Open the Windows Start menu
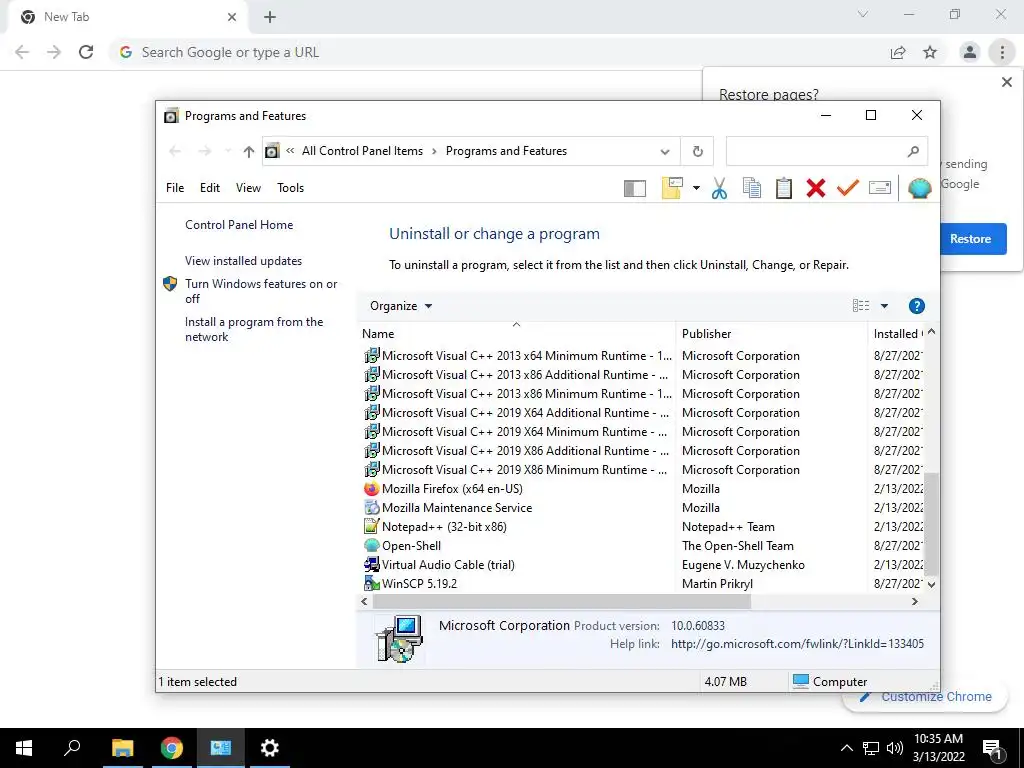 pyautogui.click(x=24, y=748)
